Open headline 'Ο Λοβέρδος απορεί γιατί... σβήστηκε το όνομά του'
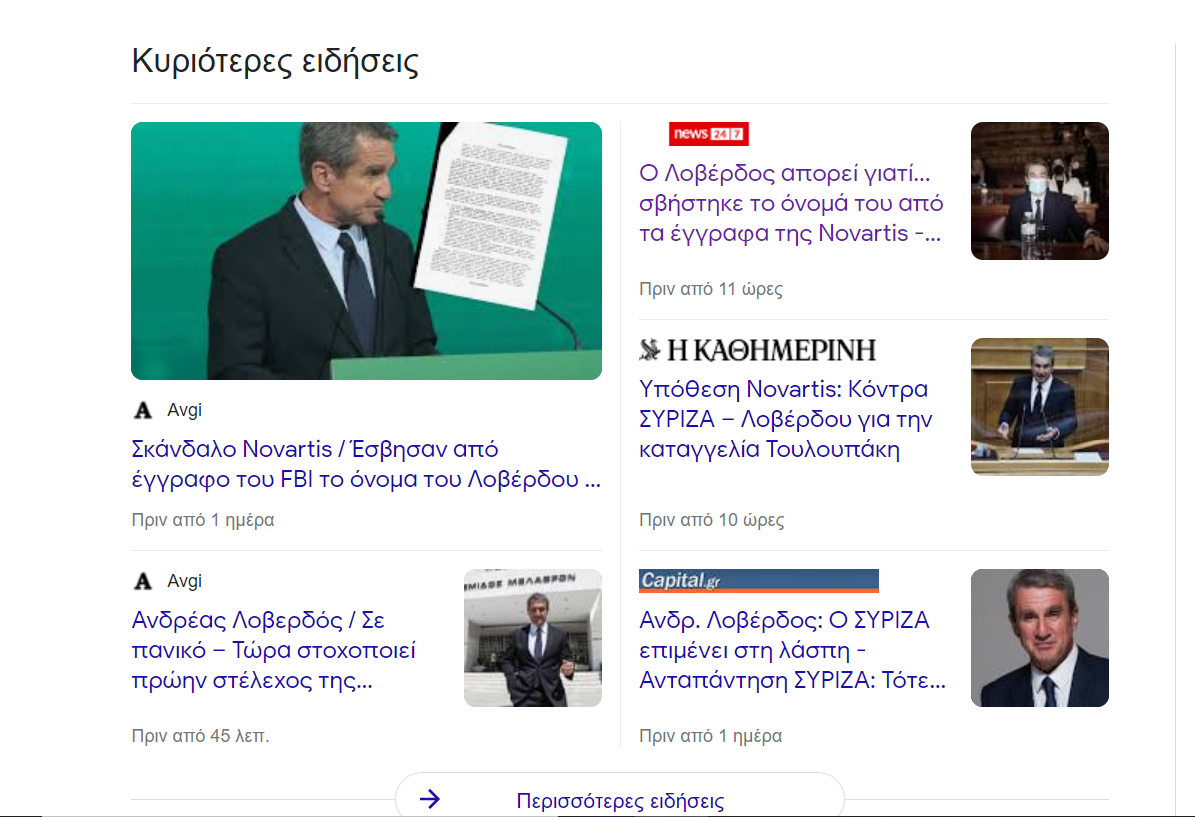 click(791, 203)
